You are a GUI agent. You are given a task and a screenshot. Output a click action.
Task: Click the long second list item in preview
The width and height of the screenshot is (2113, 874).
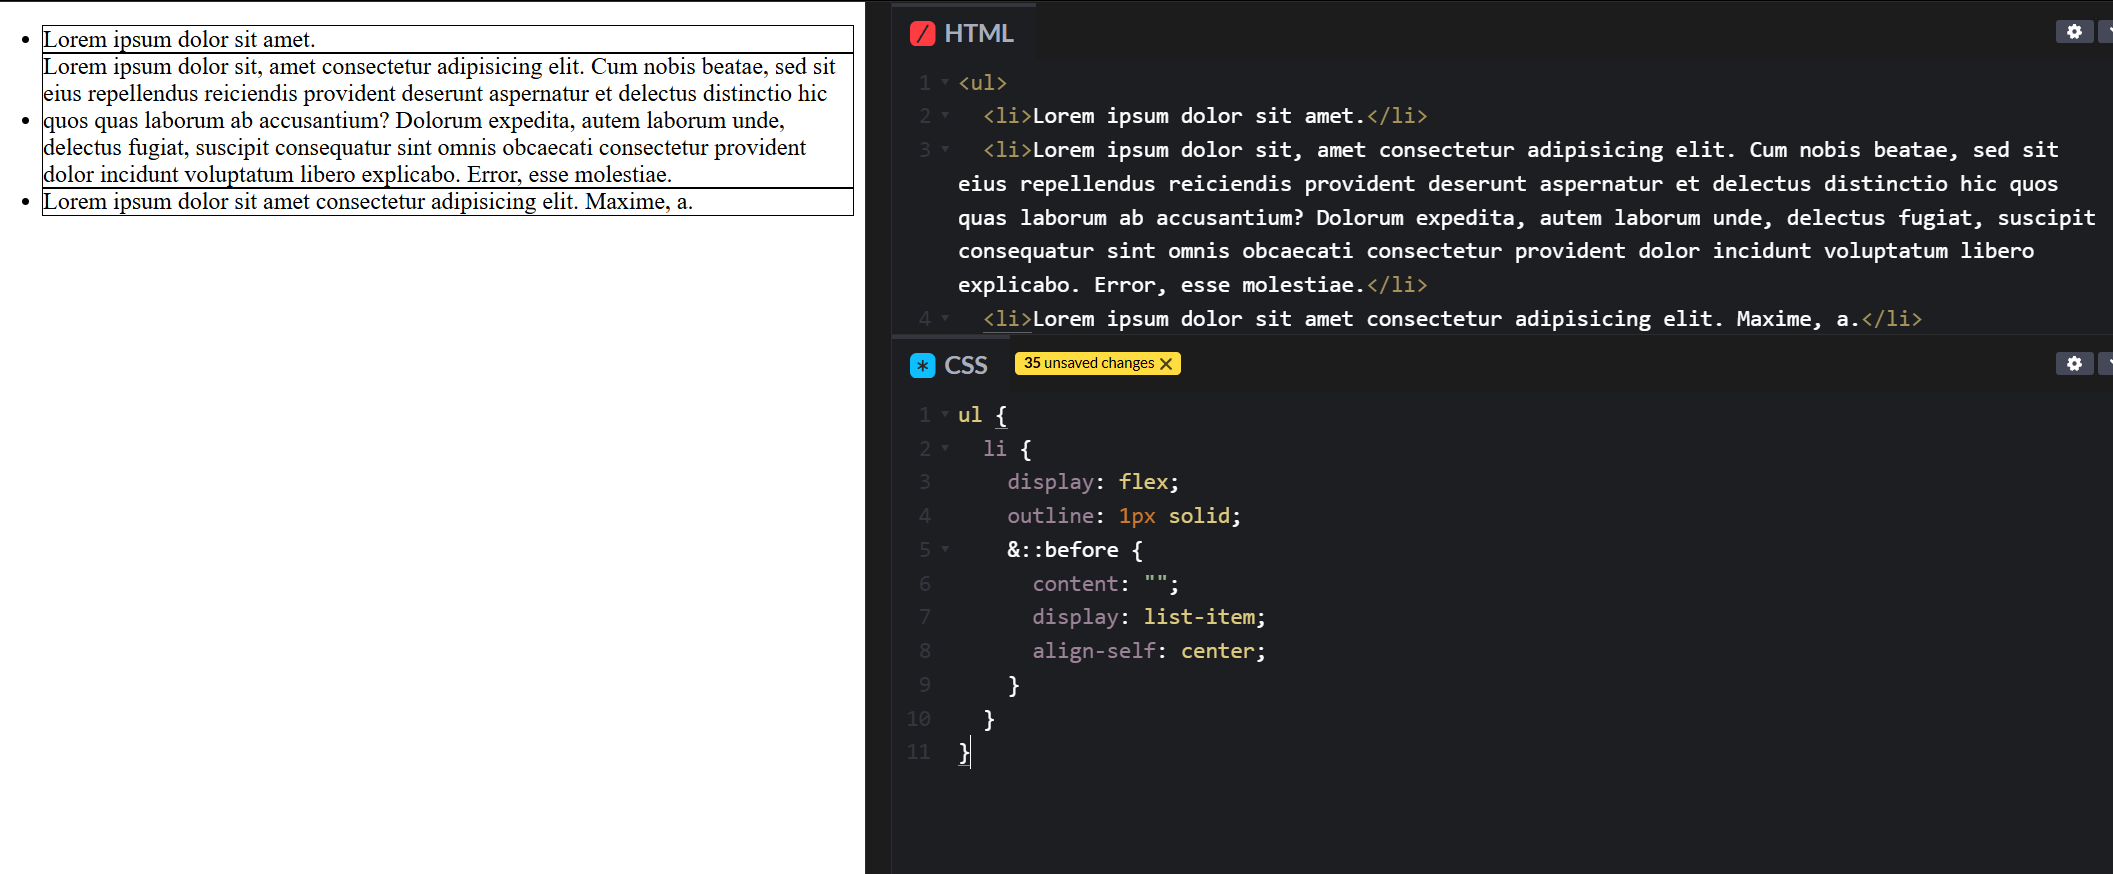tap(448, 120)
